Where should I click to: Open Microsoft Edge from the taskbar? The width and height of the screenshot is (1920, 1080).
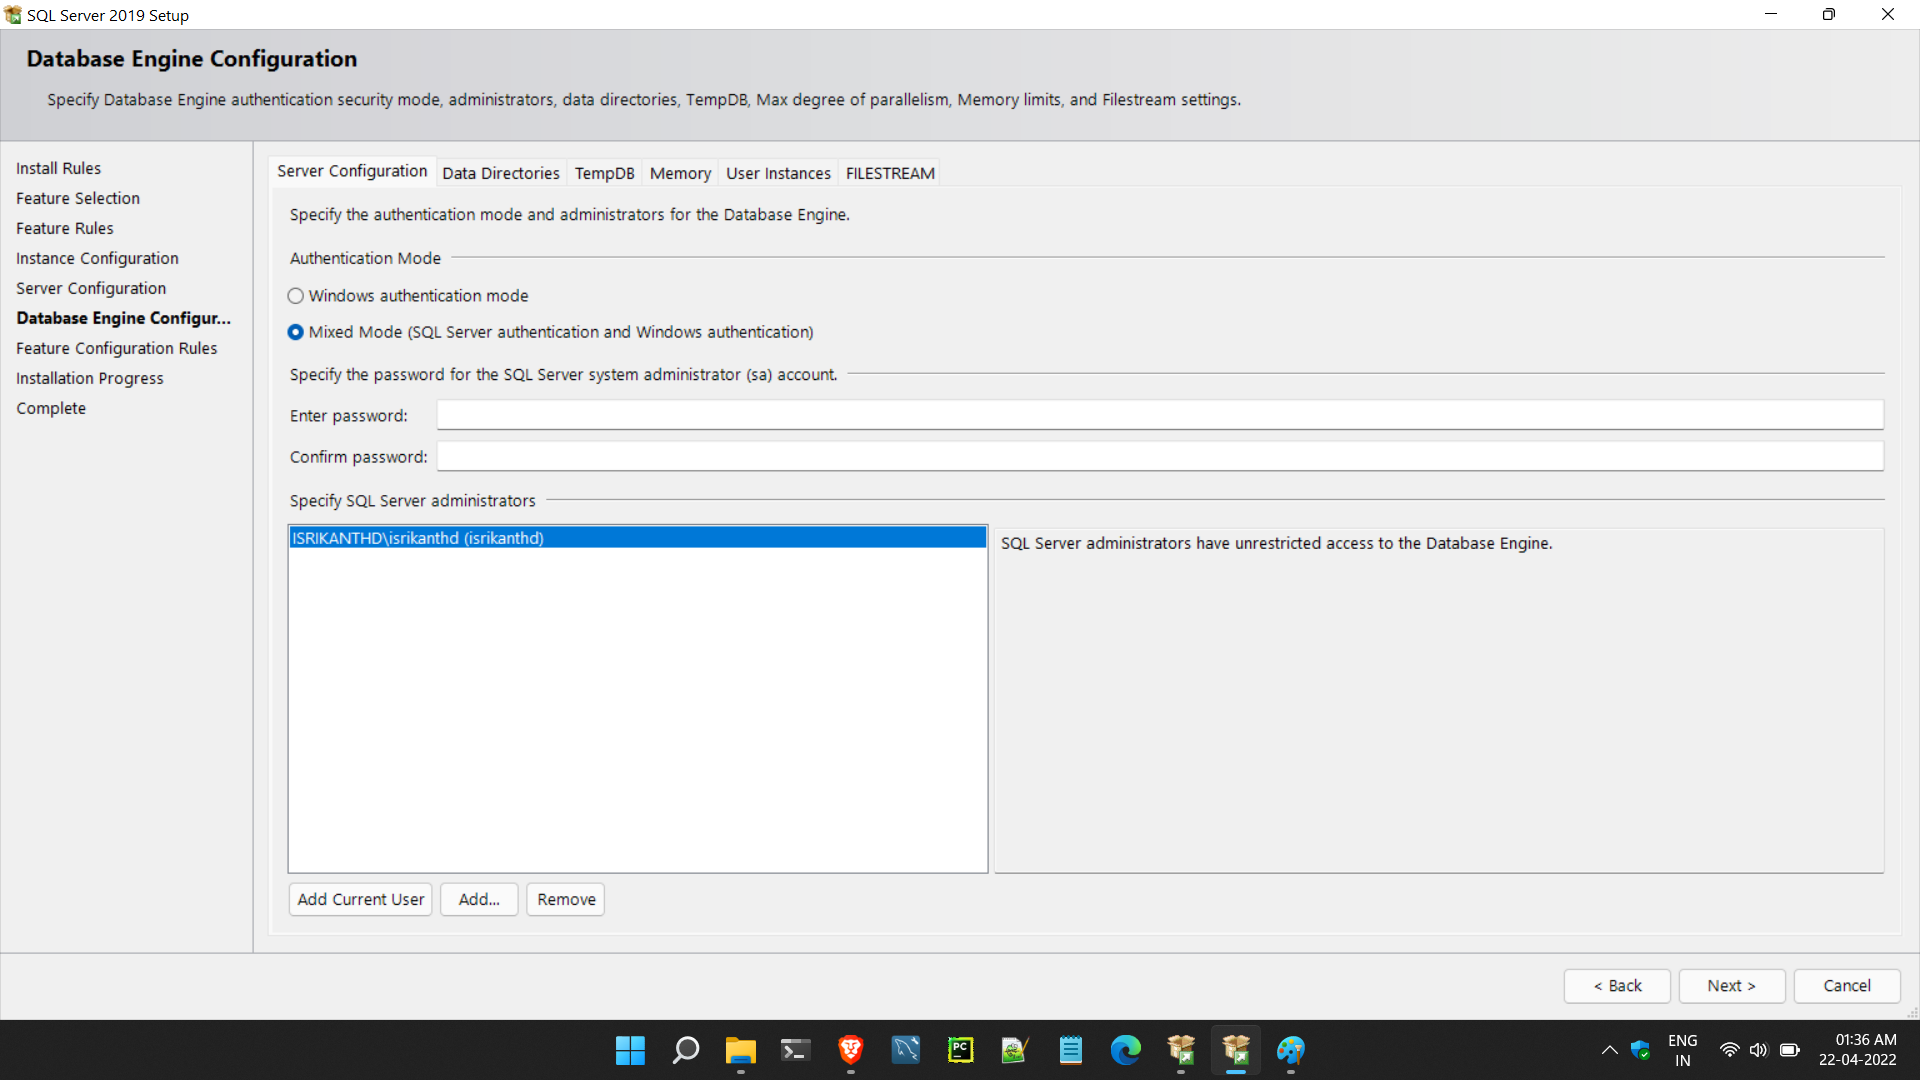(x=1125, y=1050)
